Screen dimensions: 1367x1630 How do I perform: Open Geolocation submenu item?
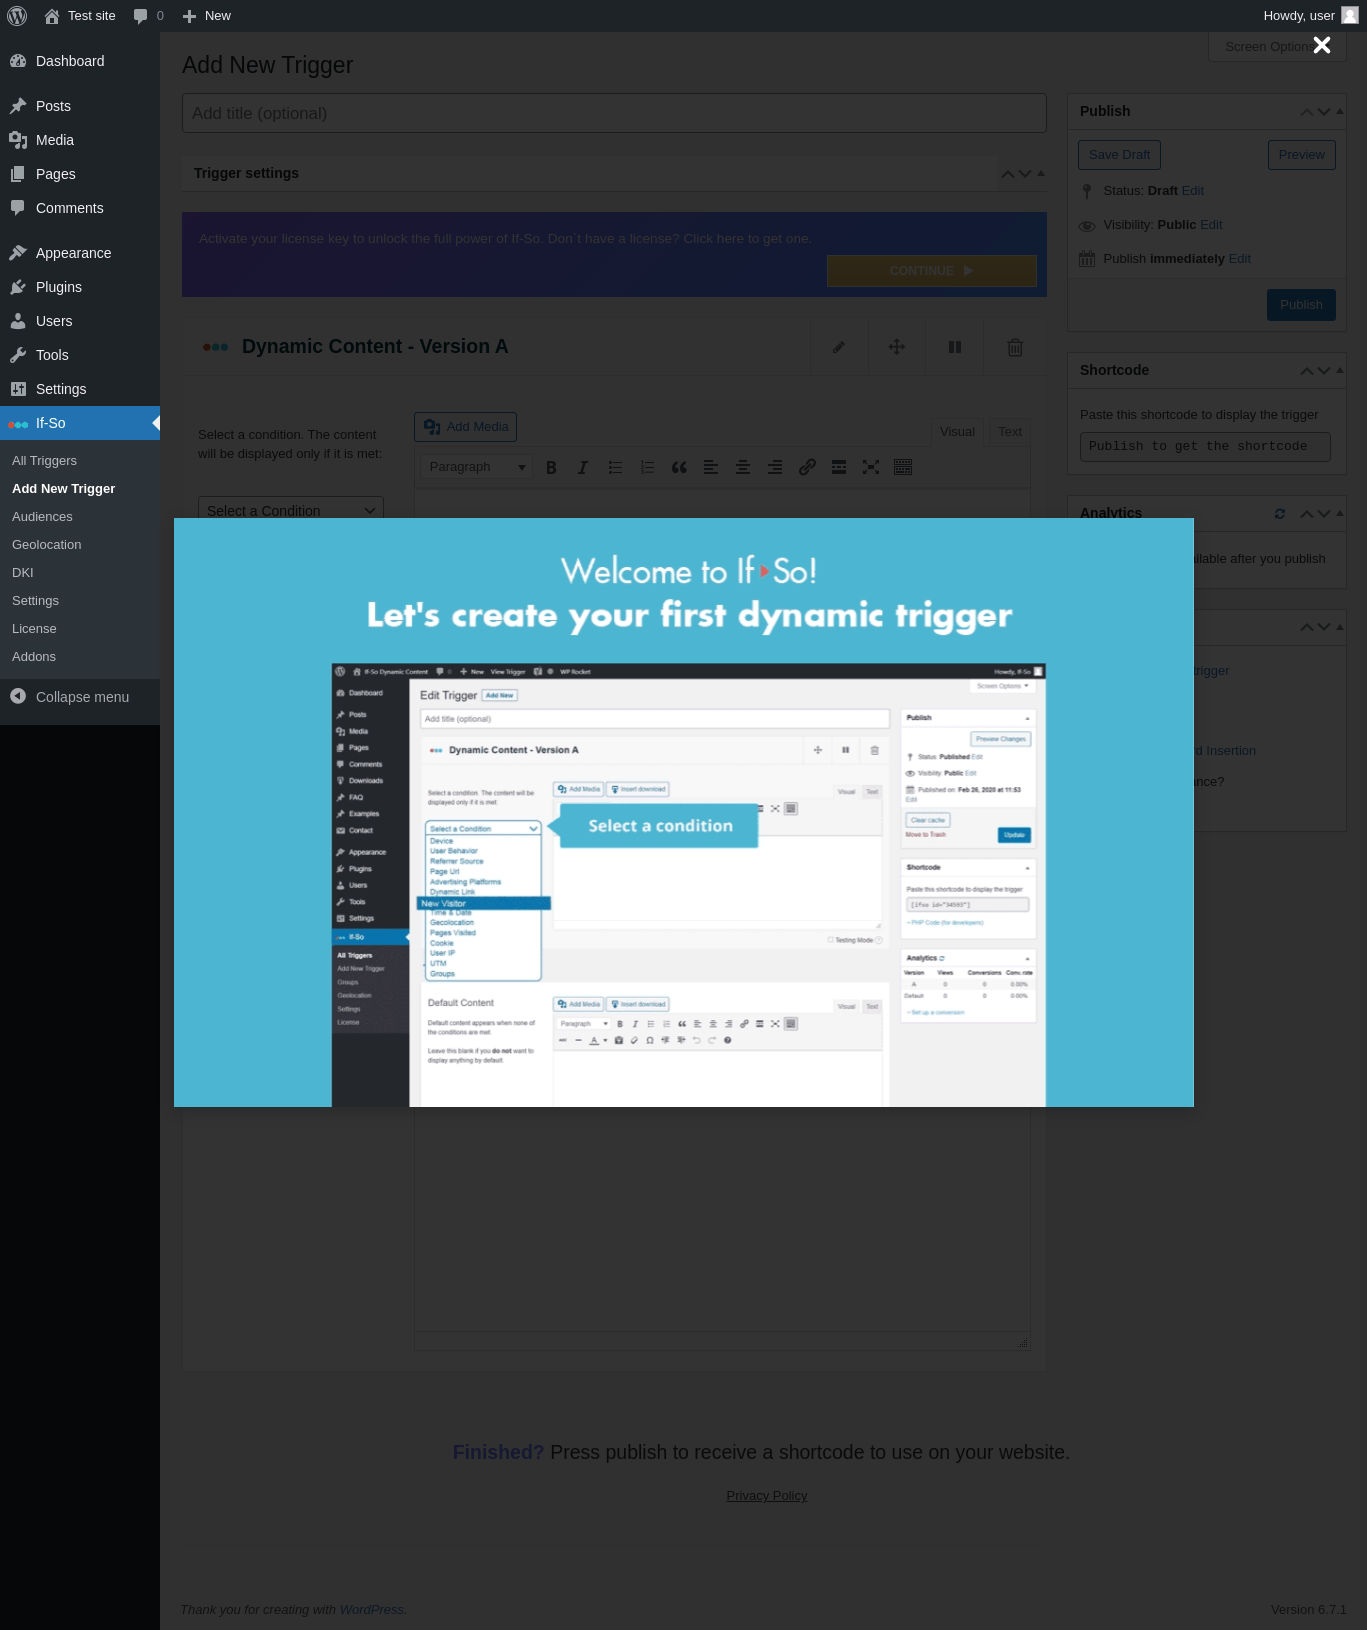pyautogui.click(x=46, y=545)
